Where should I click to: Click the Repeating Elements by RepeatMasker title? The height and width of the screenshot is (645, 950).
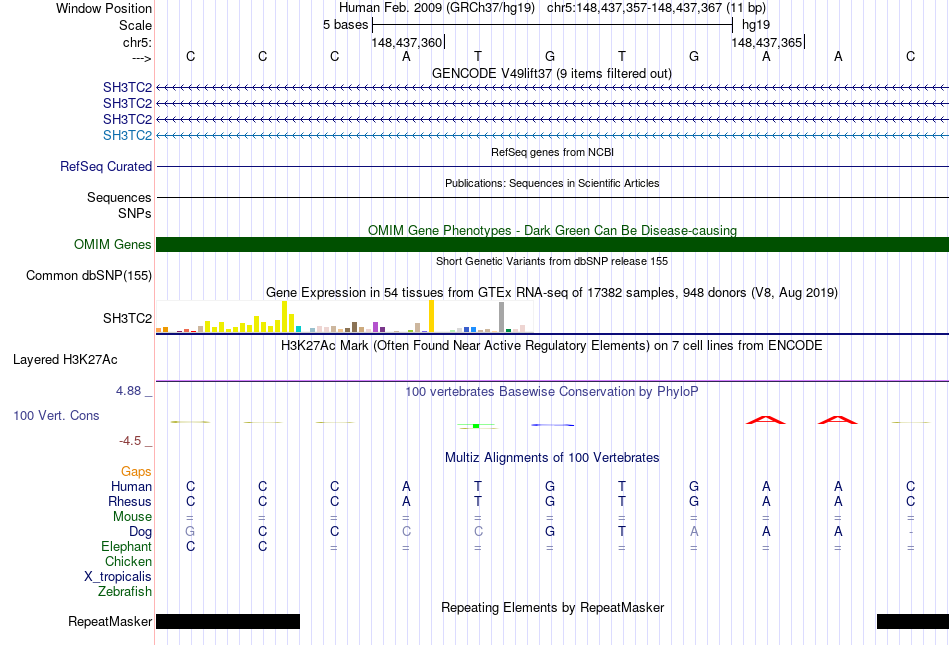[552, 607]
